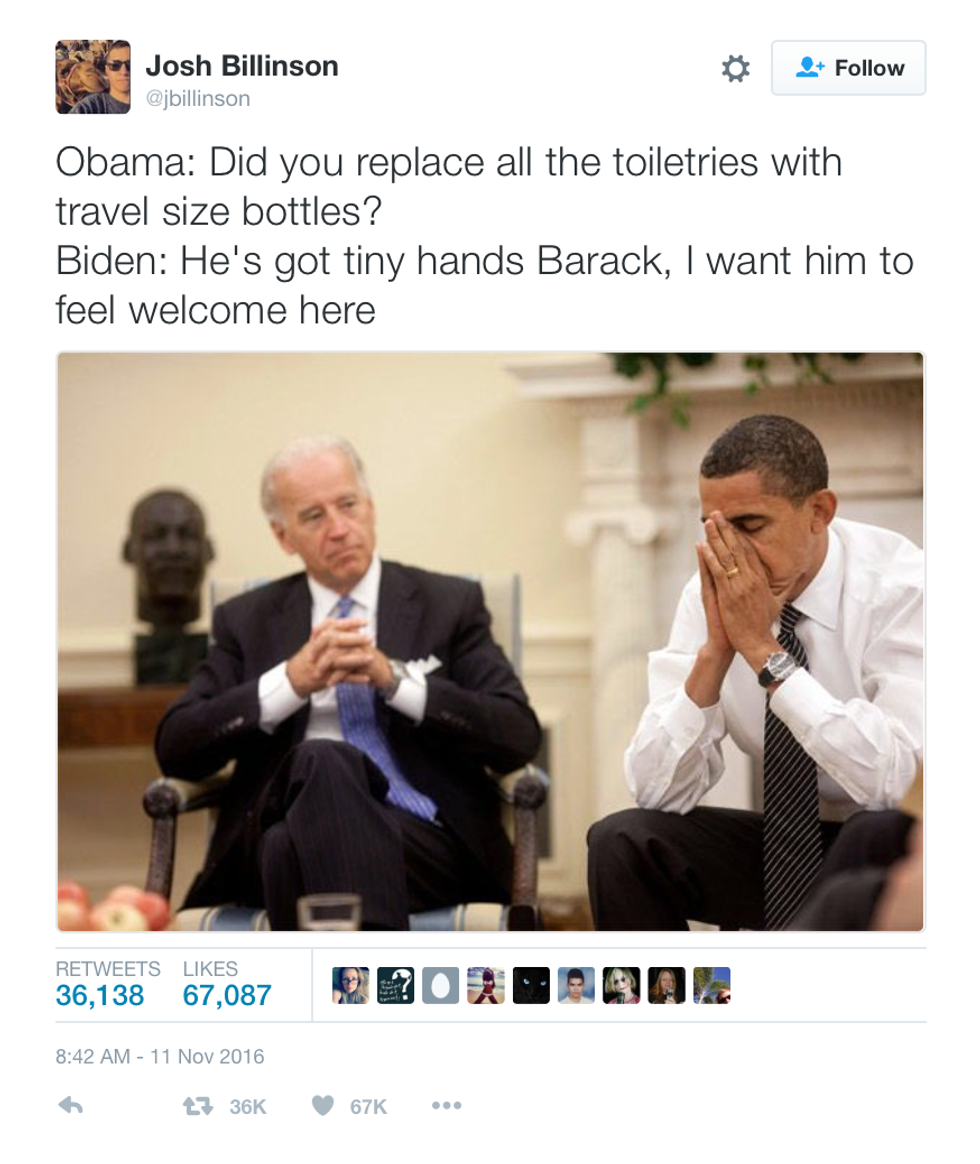Open the default egg liker avatar

[441, 985]
